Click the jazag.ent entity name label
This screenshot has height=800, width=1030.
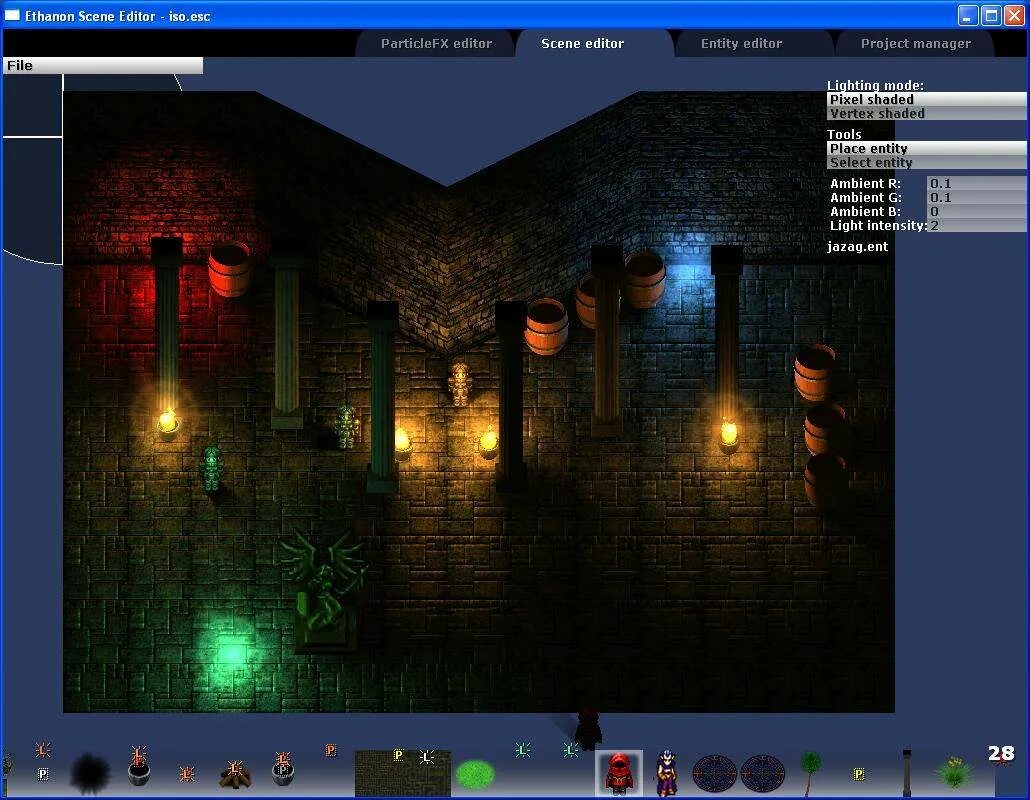(857, 246)
